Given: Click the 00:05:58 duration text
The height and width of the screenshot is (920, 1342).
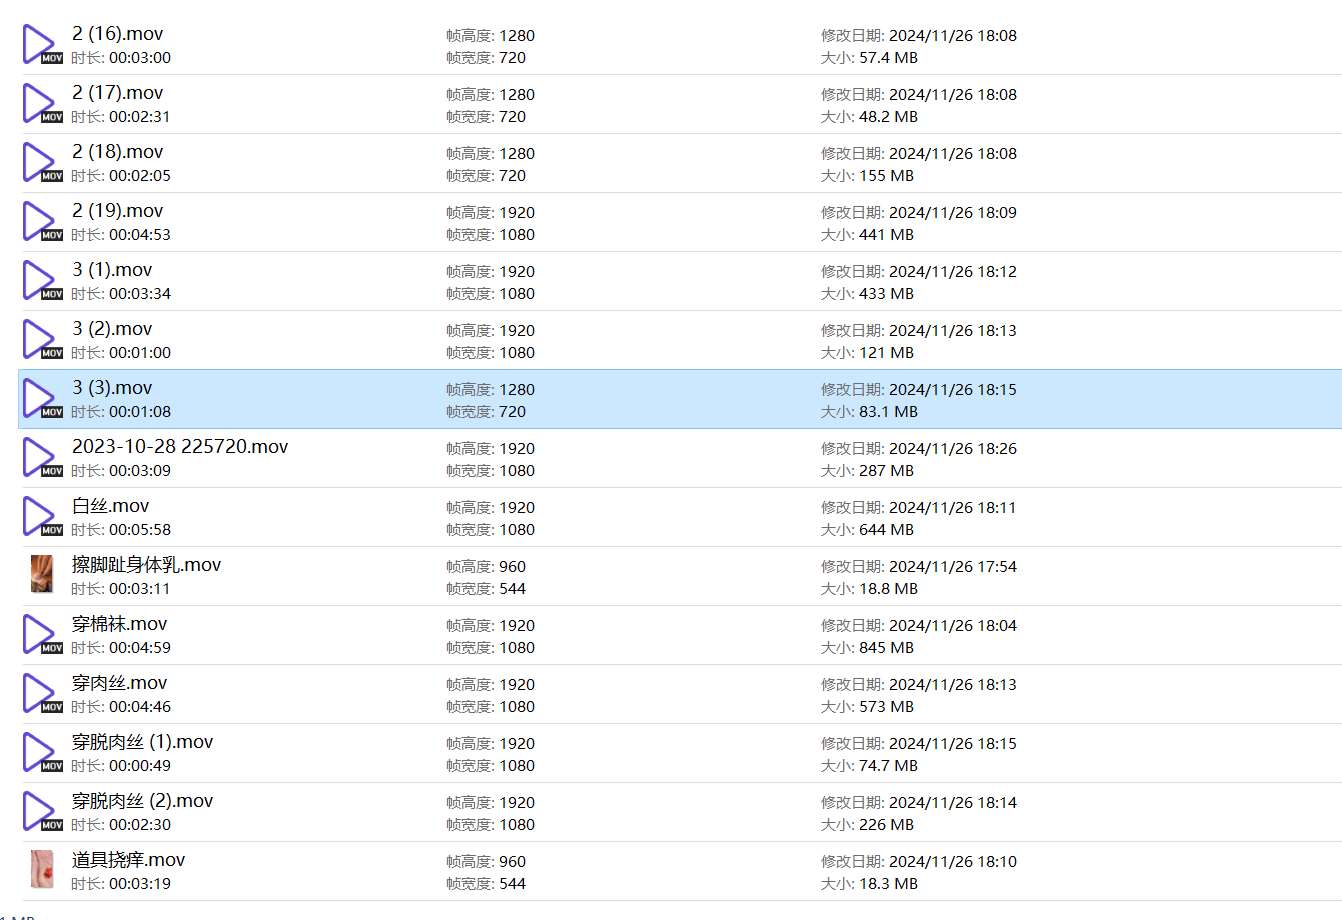Looking at the screenshot, I should tap(139, 530).
